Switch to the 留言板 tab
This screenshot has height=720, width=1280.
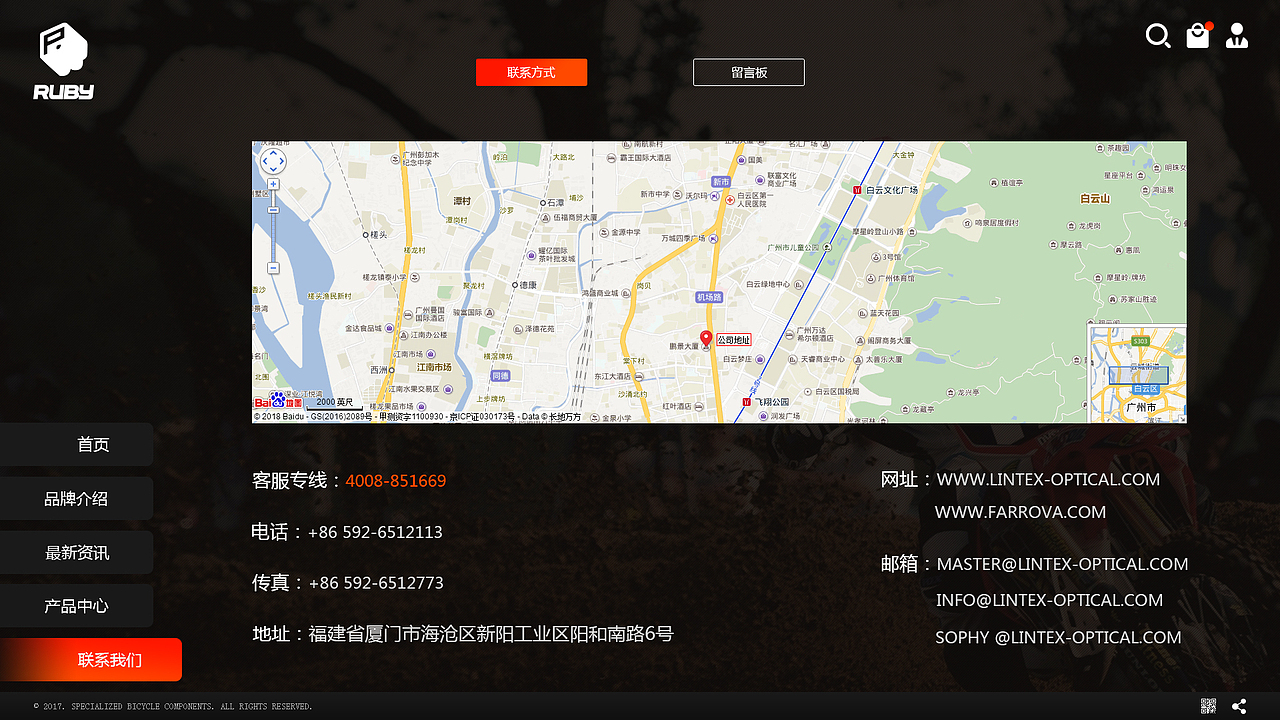coord(749,72)
